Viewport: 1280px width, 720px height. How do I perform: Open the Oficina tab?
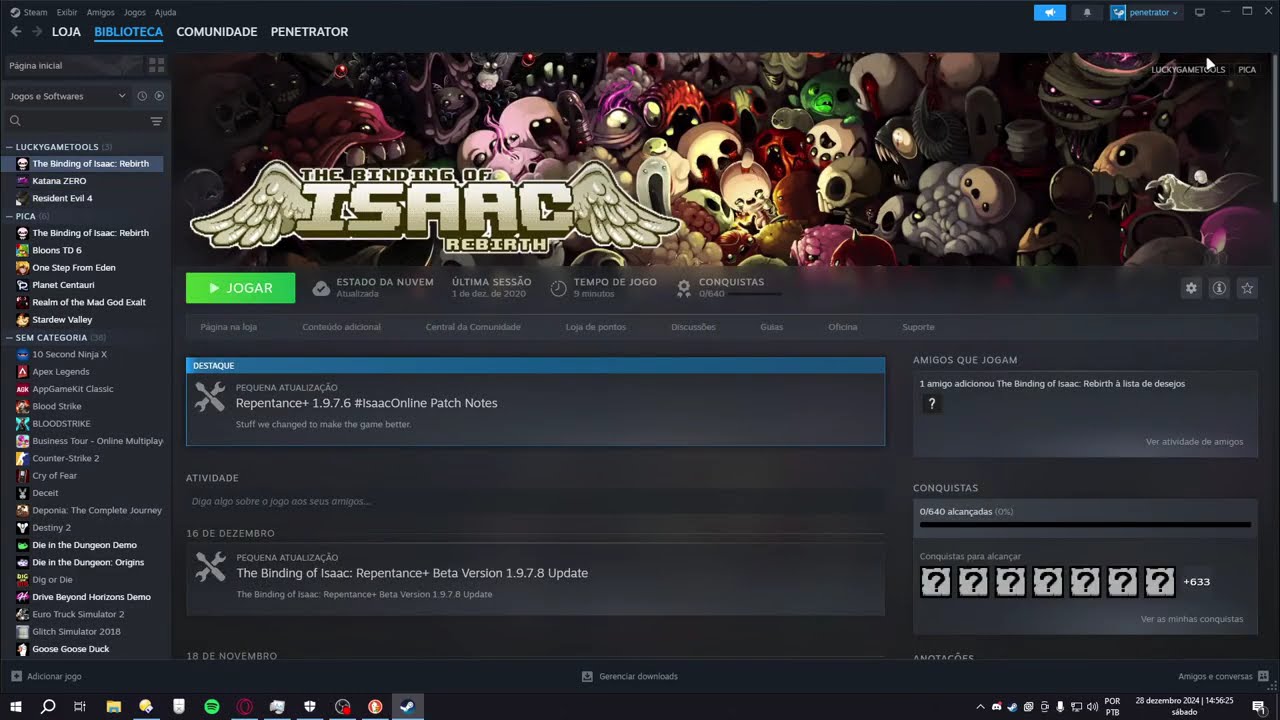click(x=843, y=327)
